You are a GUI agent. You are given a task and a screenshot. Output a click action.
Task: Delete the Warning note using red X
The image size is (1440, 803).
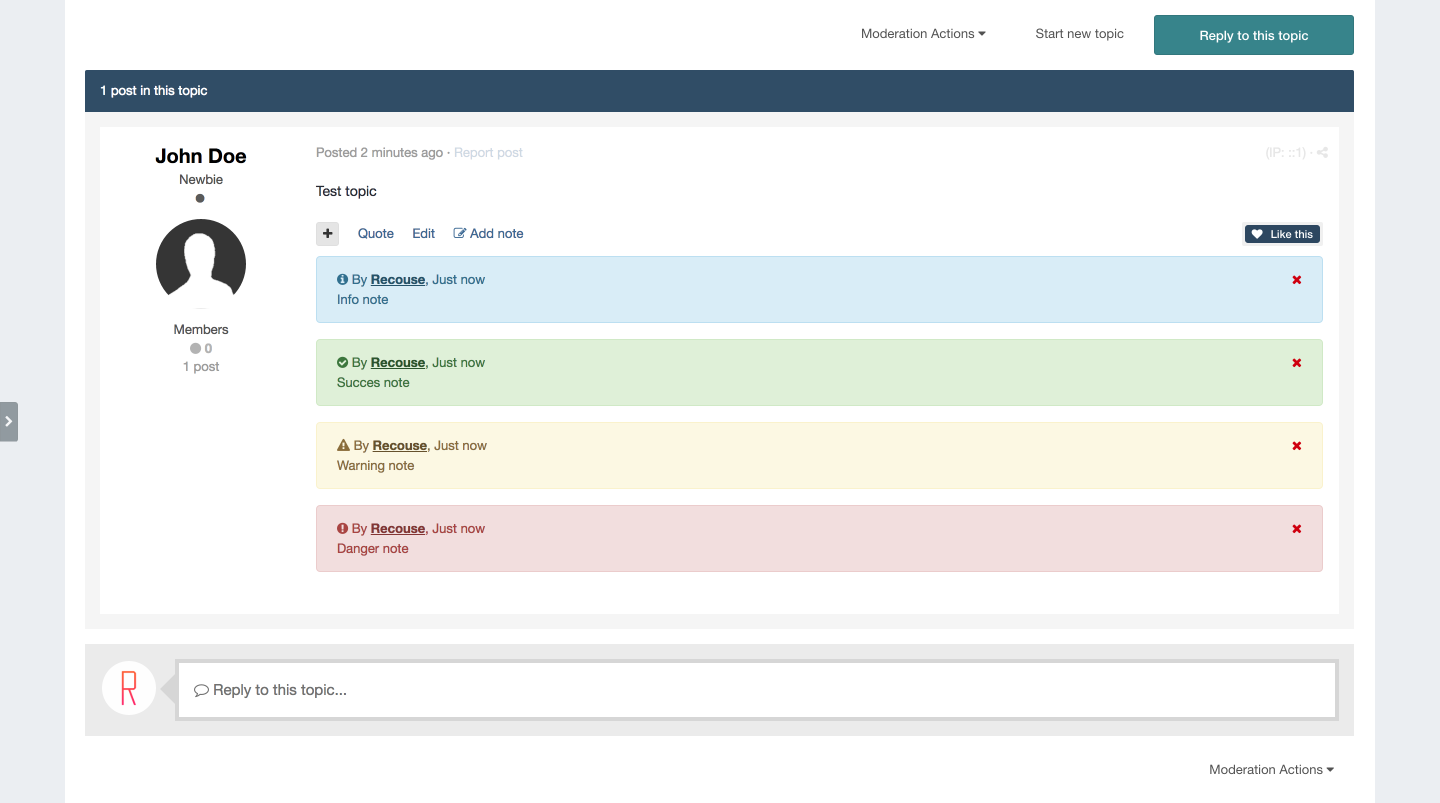1297,446
